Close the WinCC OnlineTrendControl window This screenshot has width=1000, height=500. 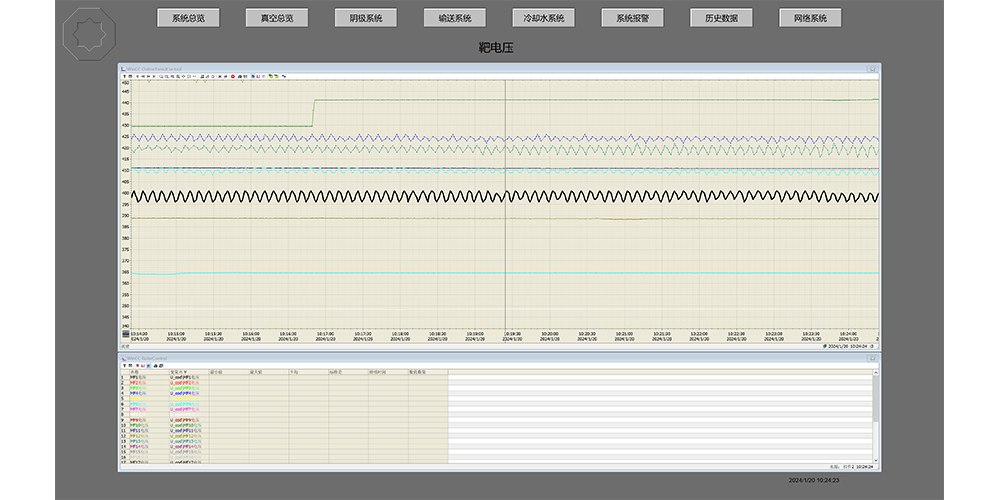click(x=872, y=68)
